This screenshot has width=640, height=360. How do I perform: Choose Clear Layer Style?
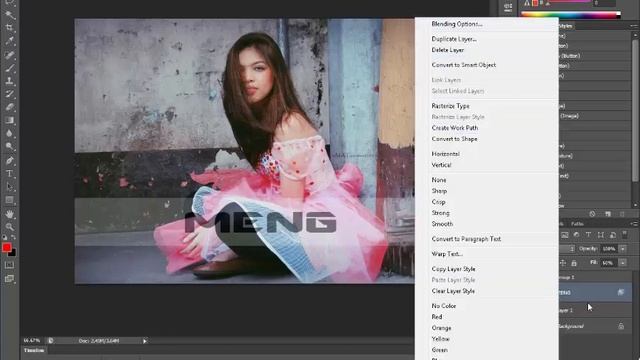[x=453, y=291]
